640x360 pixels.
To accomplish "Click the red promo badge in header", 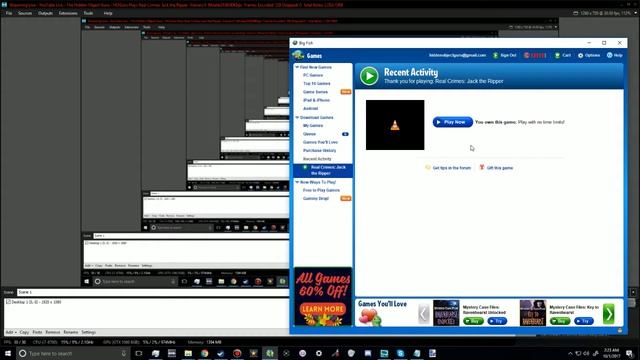I will (x=535, y=55).
